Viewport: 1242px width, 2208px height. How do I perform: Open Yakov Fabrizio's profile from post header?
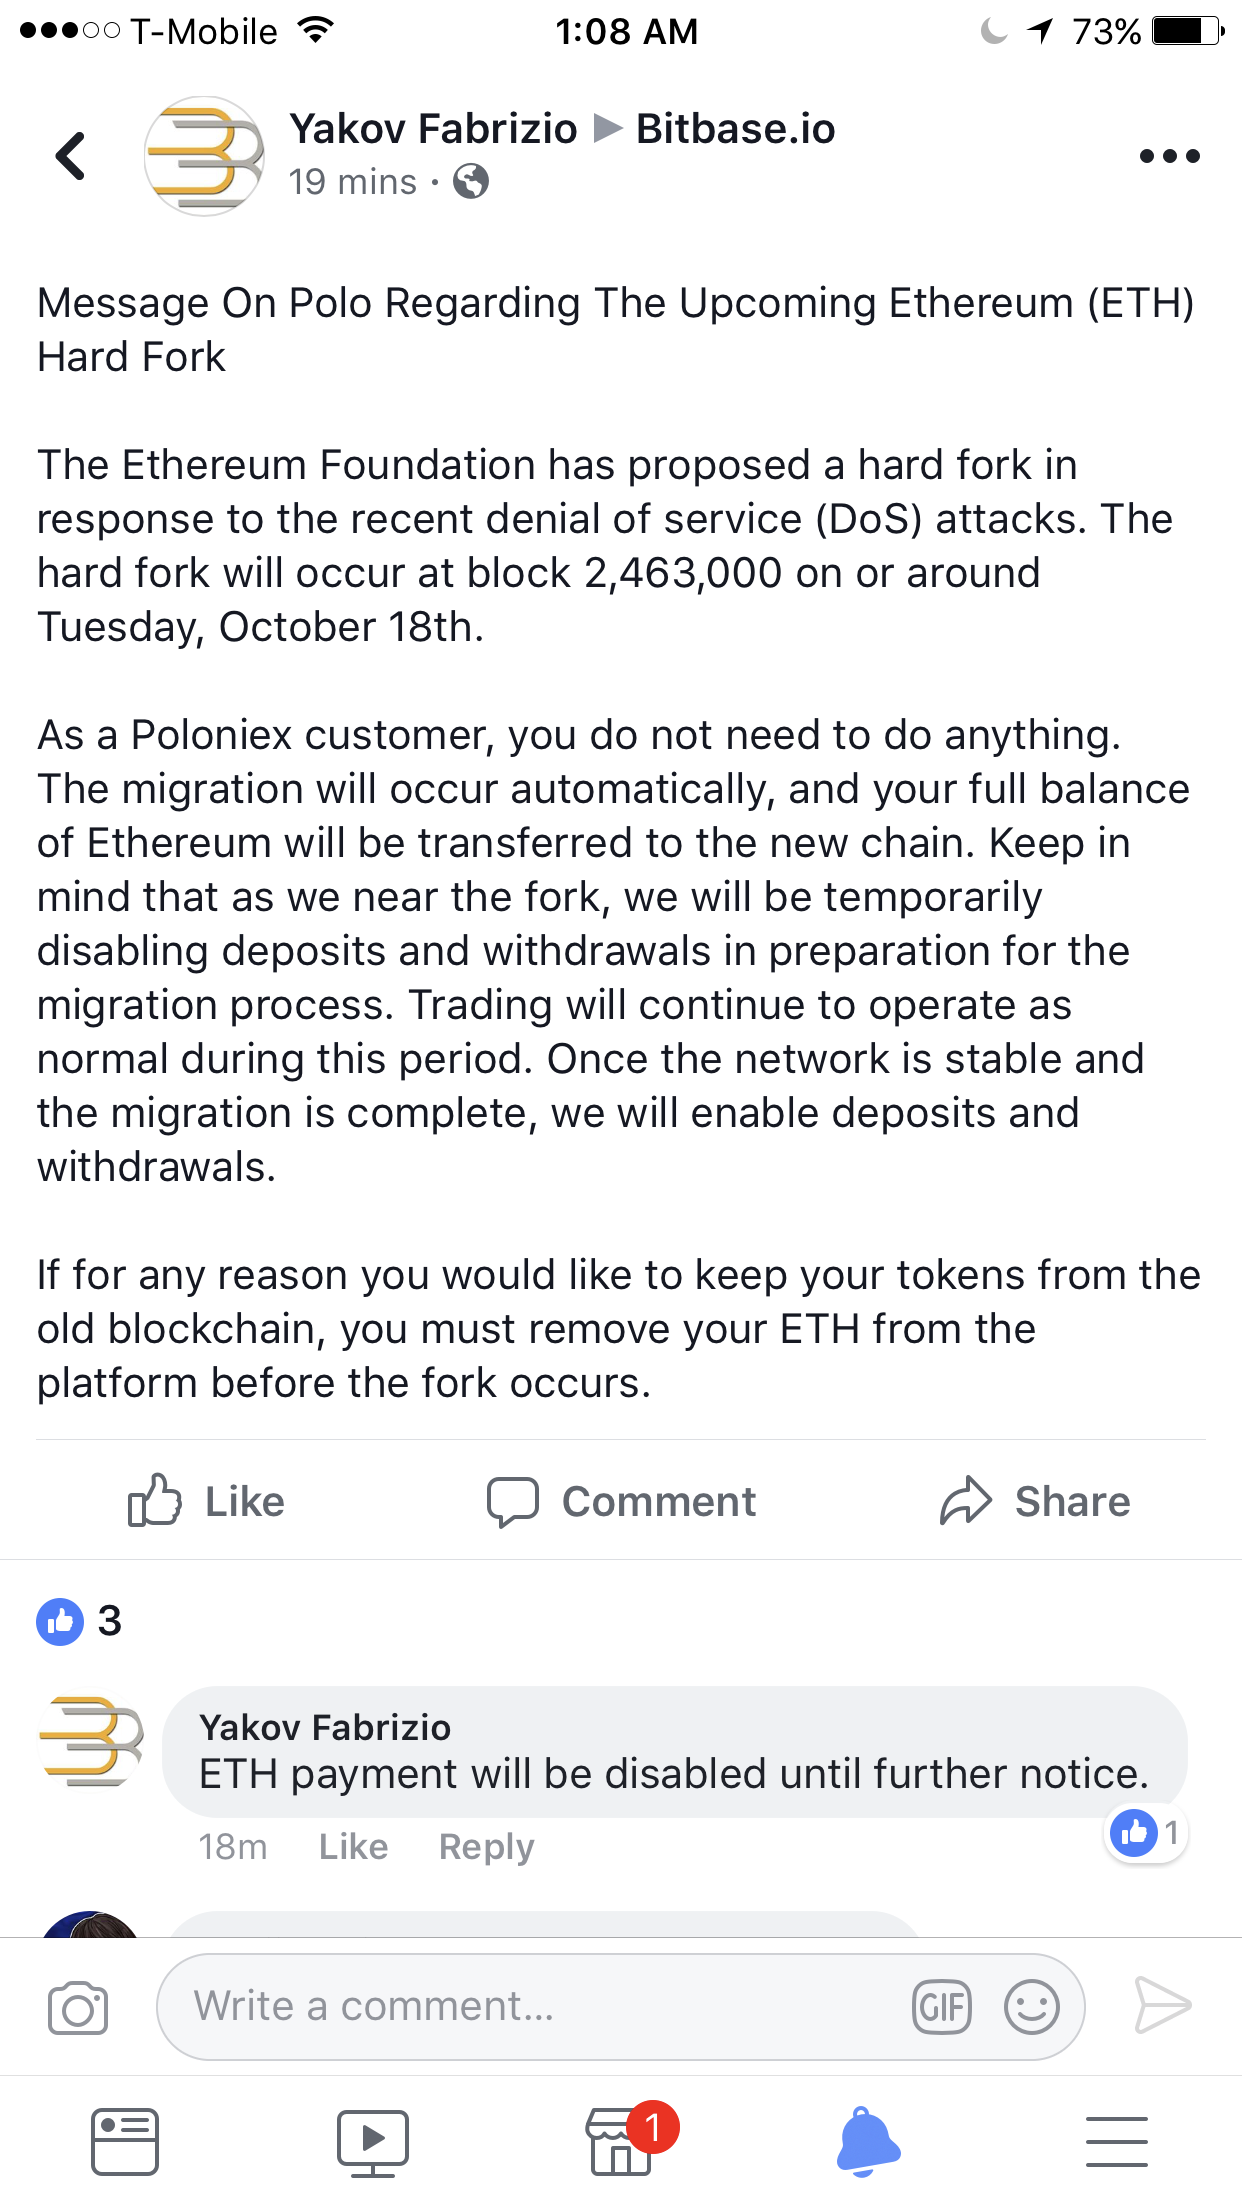tap(433, 129)
